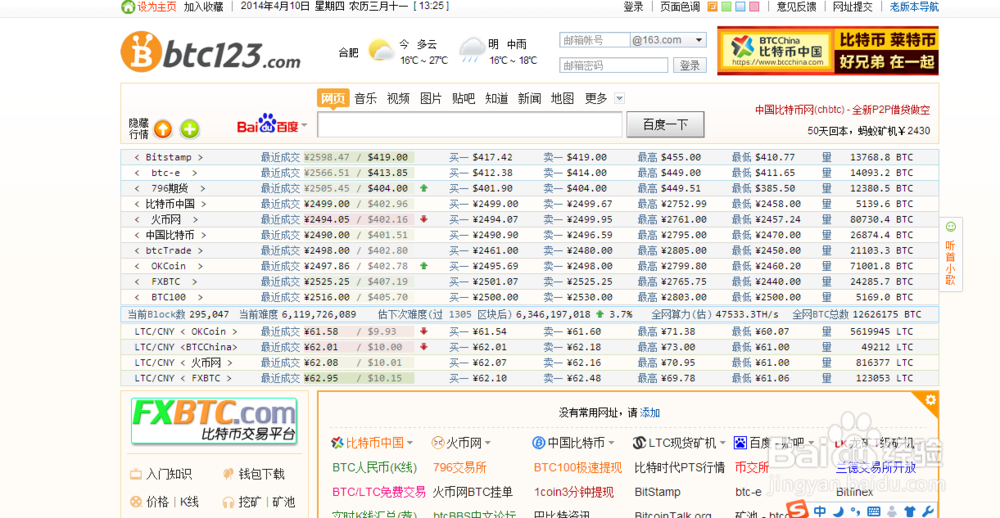
Task: Click into the Baidu search text box
Action: click(469, 124)
